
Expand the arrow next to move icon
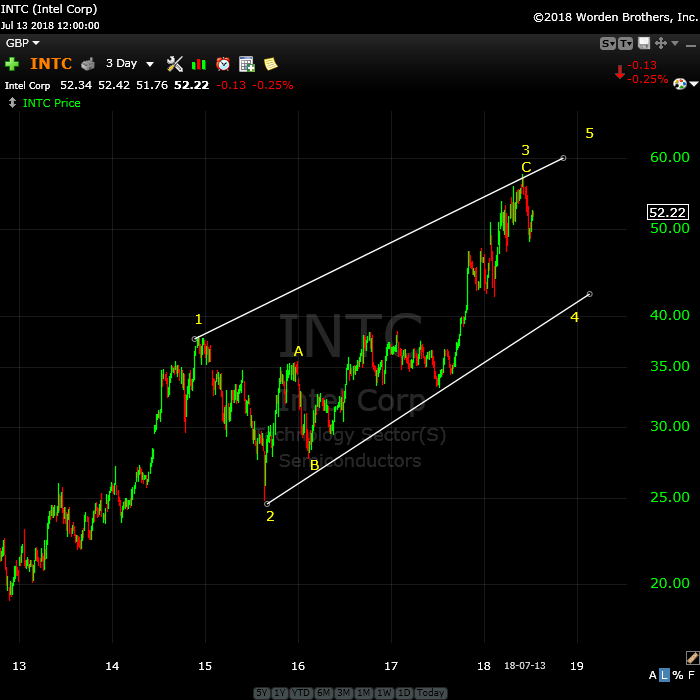pos(675,43)
